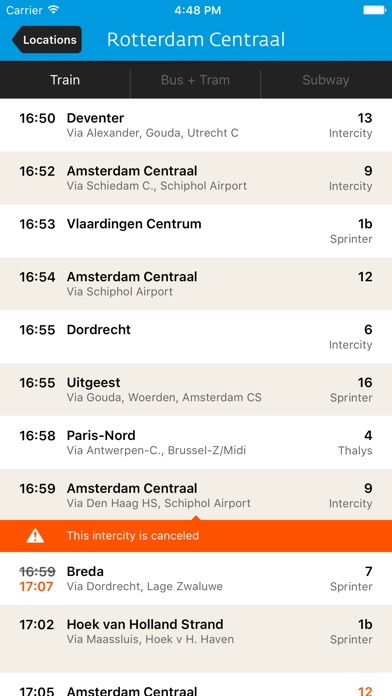Go back using the Locations button
The height and width of the screenshot is (696, 392).
pos(47,40)
